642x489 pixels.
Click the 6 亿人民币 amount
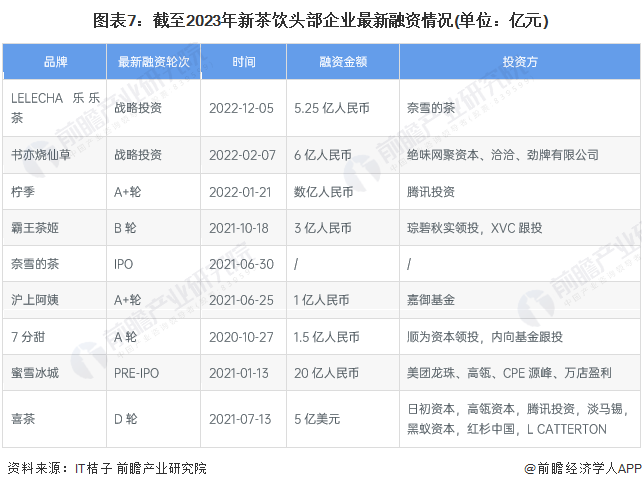click(x=323, y=155)
